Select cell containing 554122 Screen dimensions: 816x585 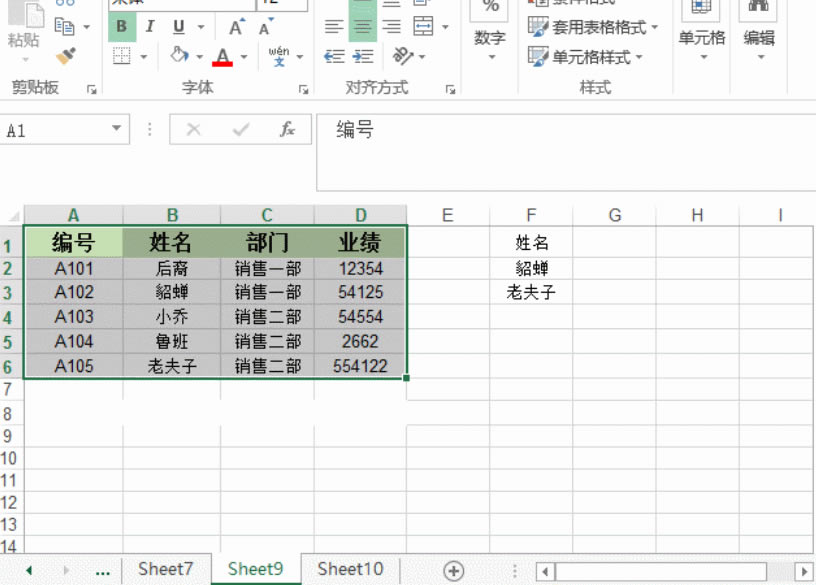pyautogui.click(x=360, y=366)
